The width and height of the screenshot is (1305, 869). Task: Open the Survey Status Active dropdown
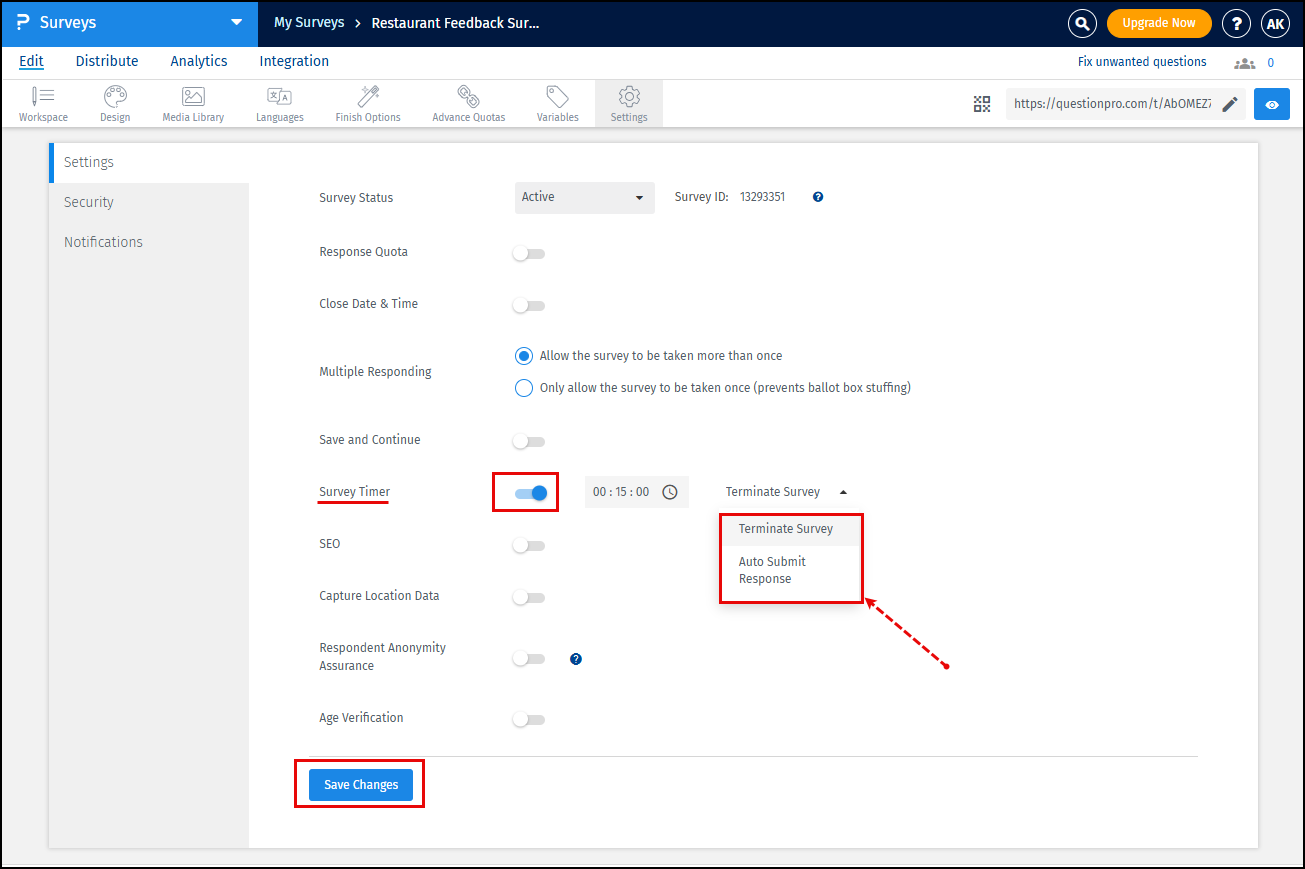(584, 198)
